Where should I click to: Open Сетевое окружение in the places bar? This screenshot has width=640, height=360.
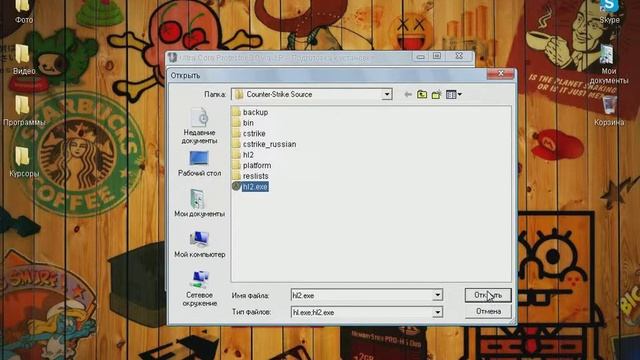pyautogui.click(x=199, y=288)
